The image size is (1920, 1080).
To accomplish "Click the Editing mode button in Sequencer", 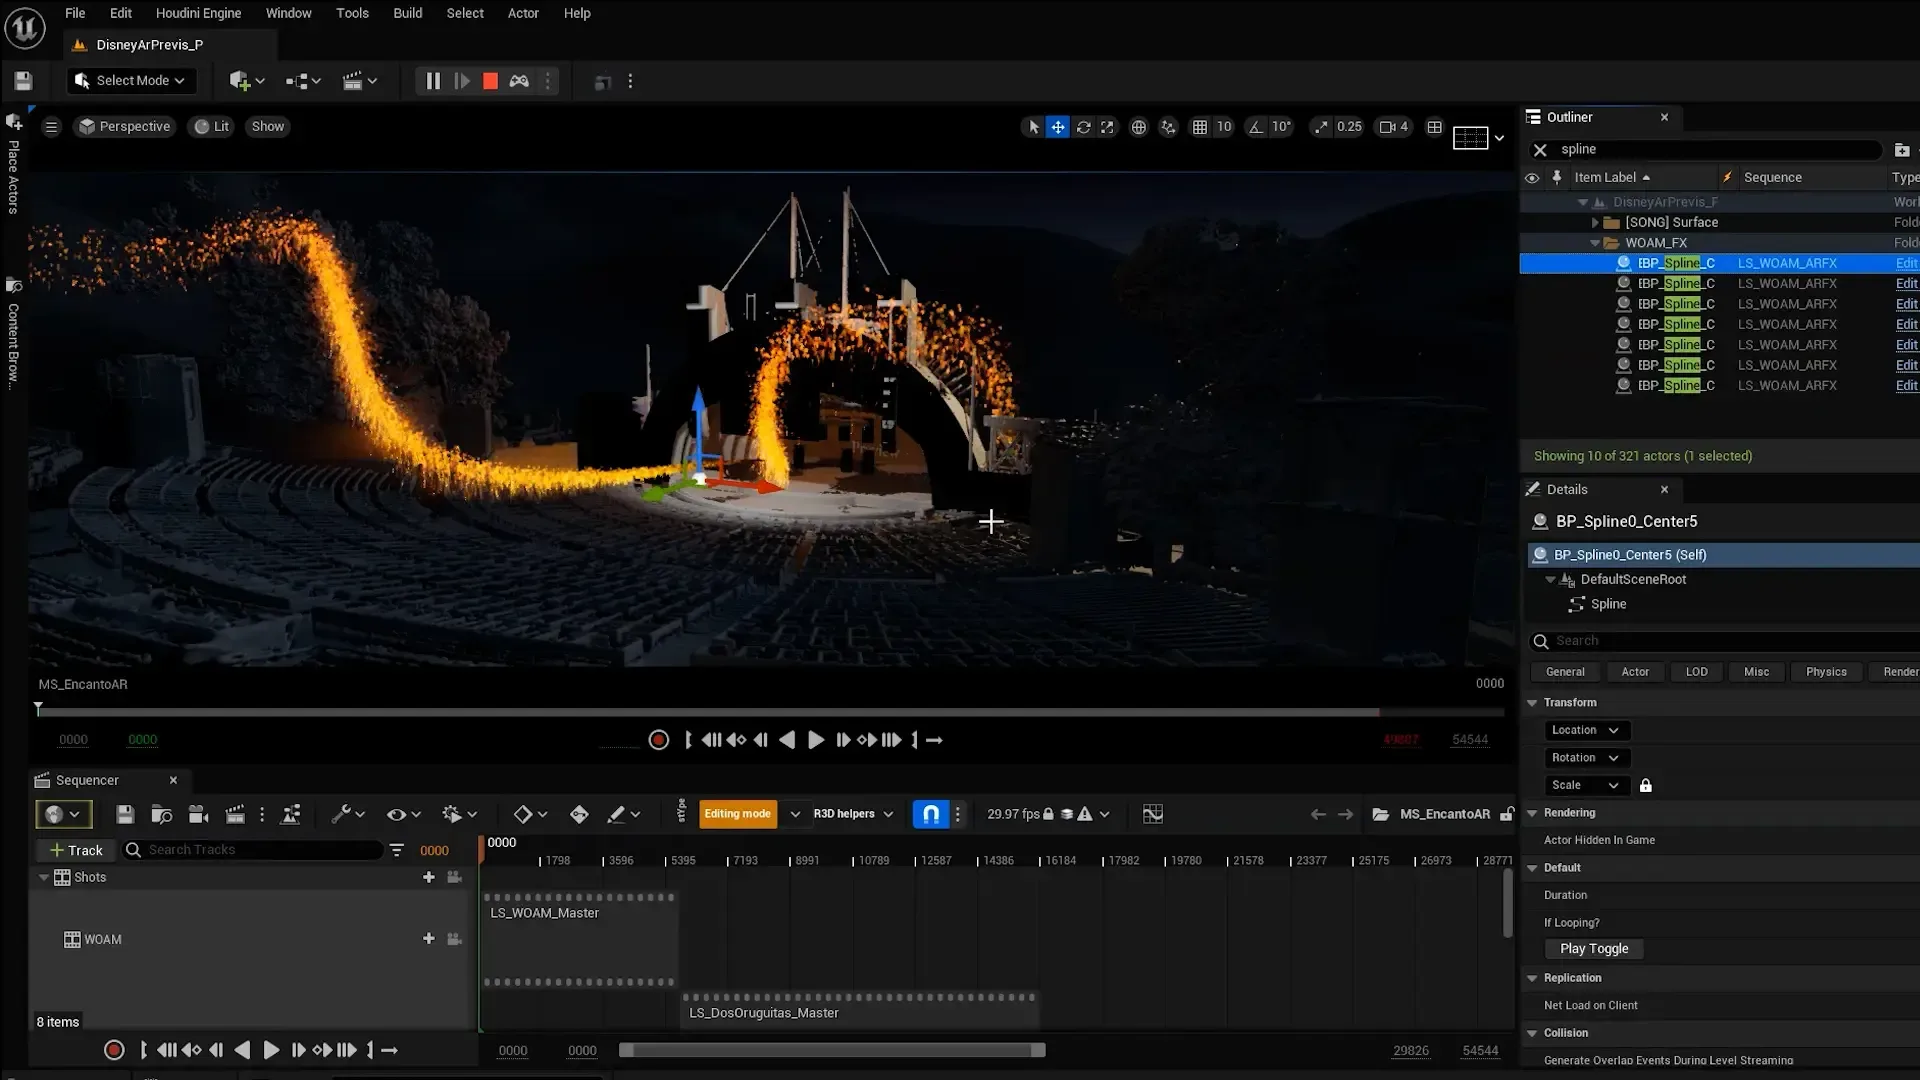I will [737, 814].
